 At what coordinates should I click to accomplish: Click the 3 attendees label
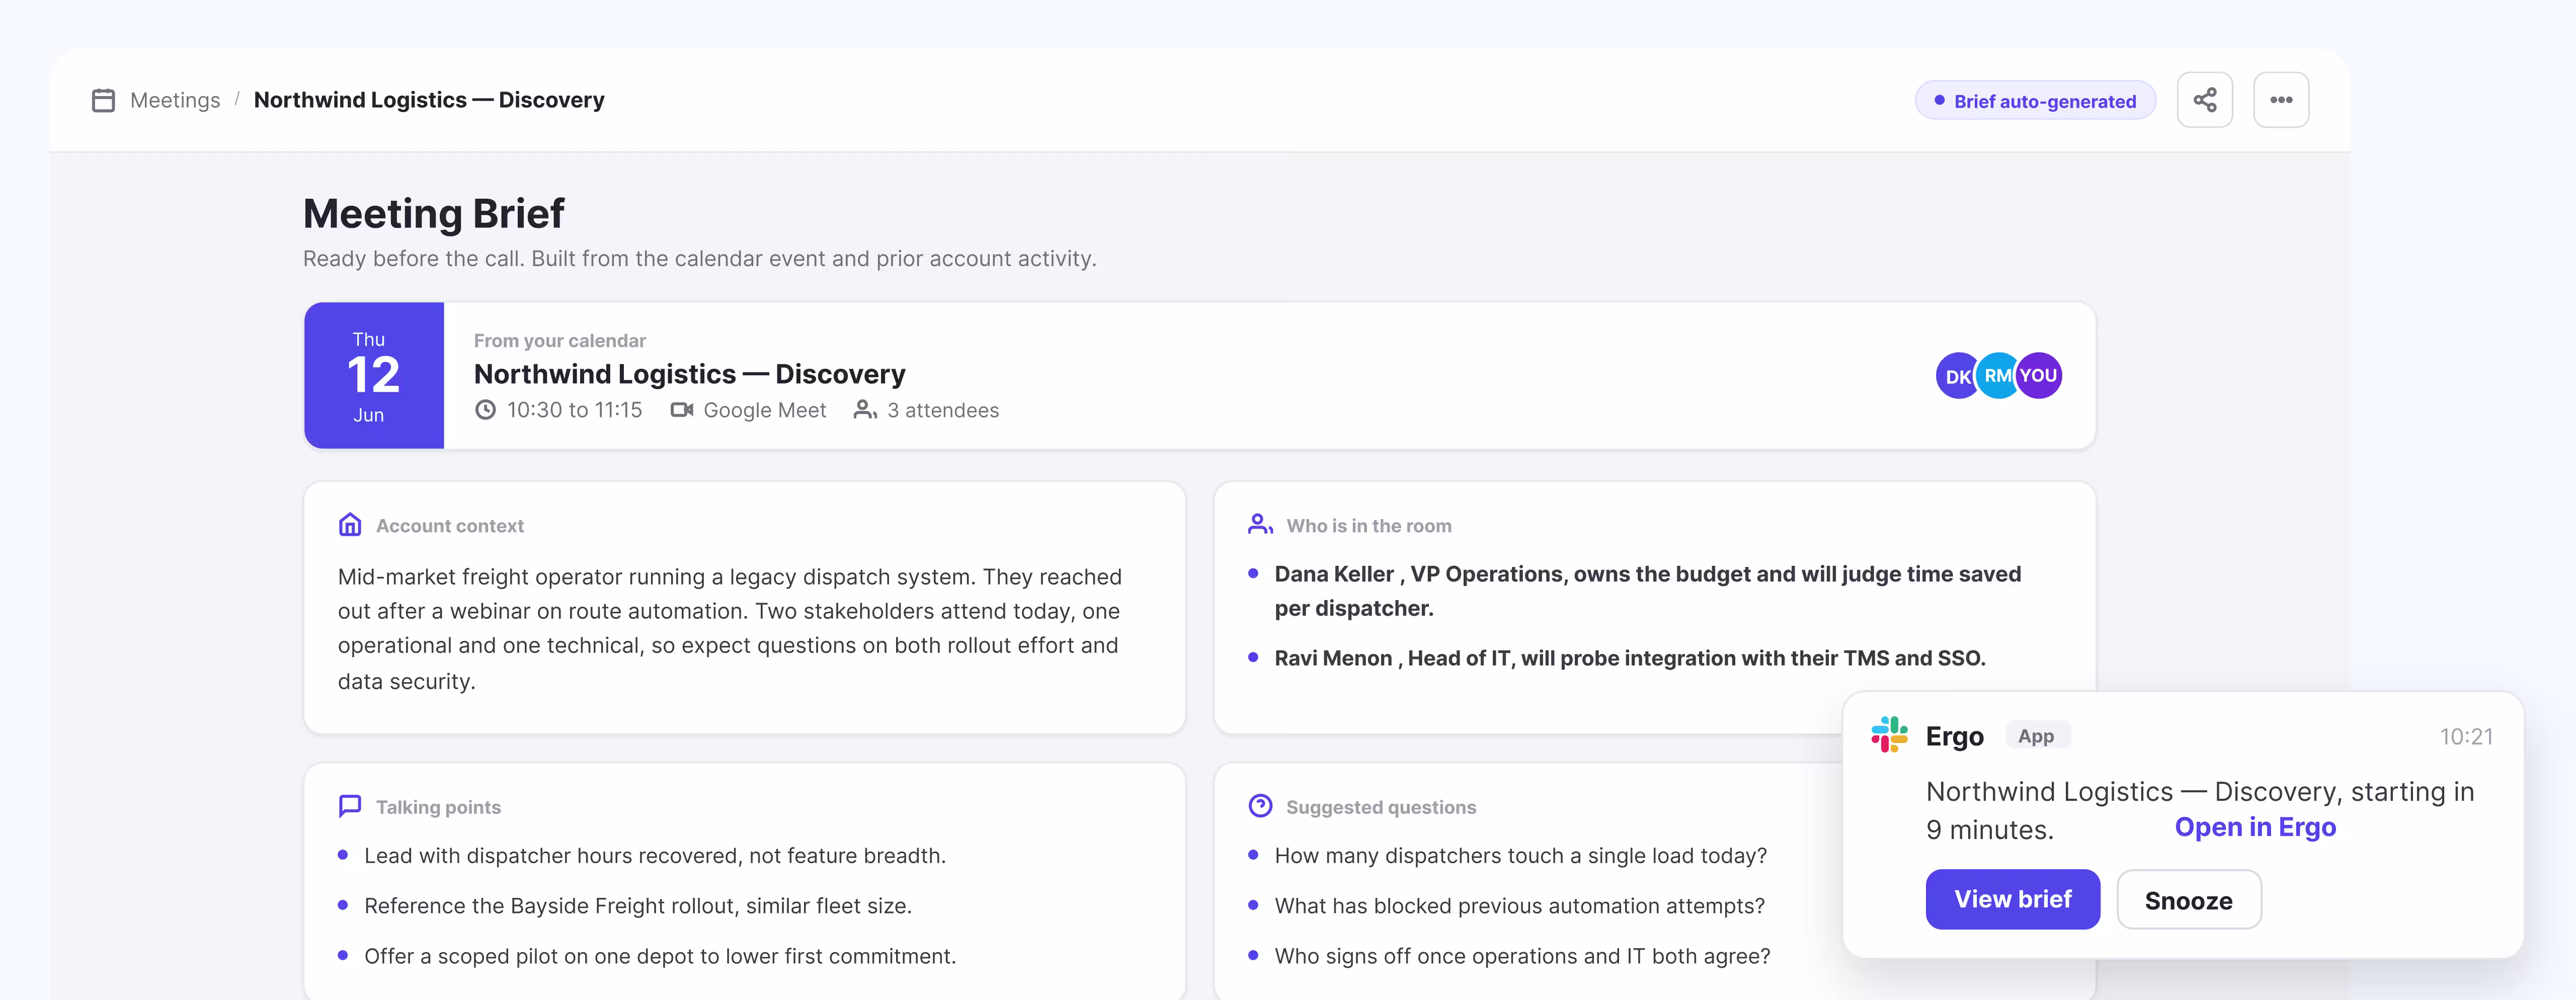pos(943,410)
